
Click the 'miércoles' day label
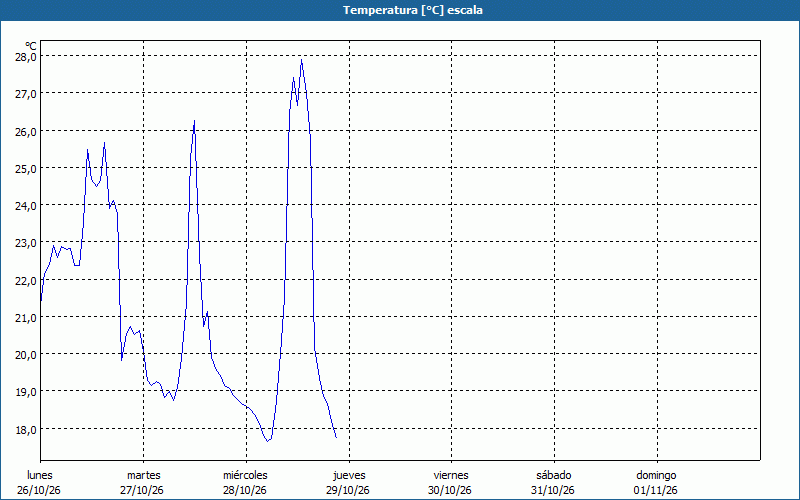pyautogui.click(x=245, y=475)
